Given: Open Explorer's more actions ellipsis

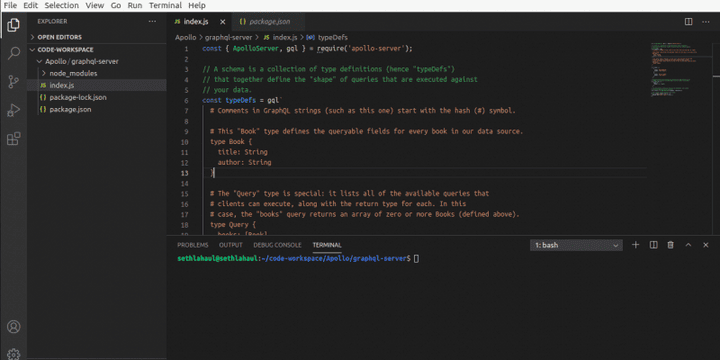Looking at the screenshot, I should coord(152,21).
